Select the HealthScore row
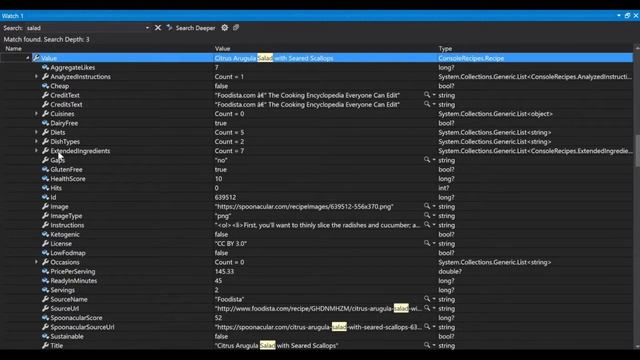The image size is (640, 360). click(x=317, y=179)
